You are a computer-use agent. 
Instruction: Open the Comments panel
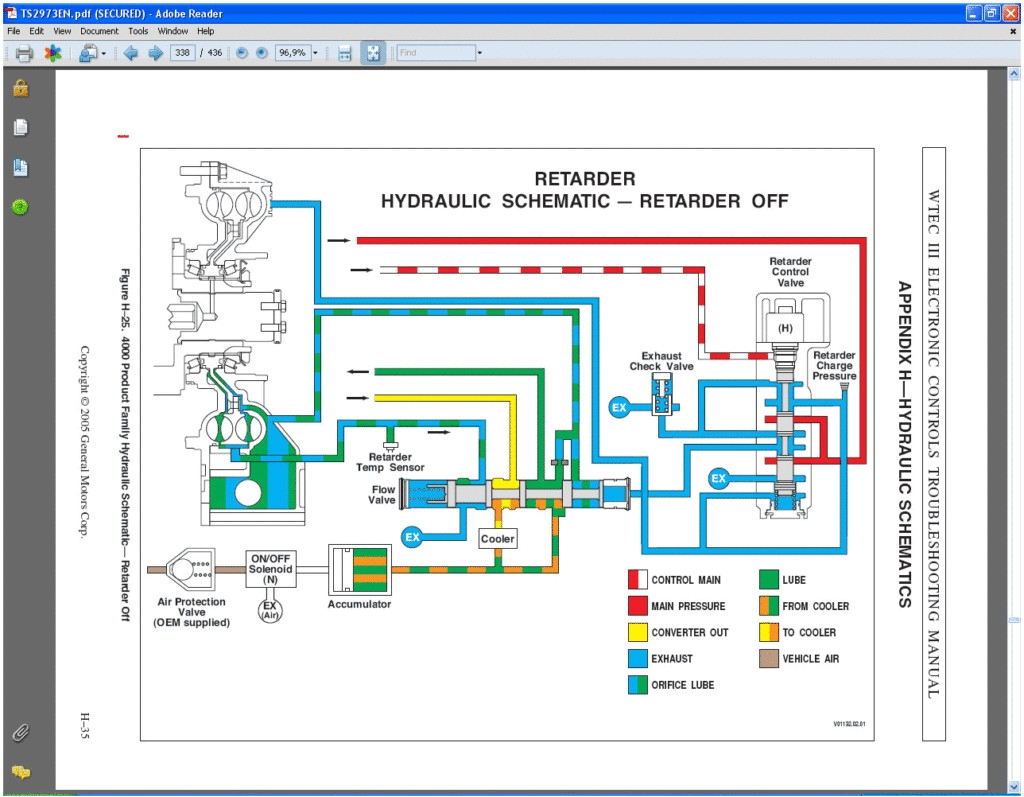20,772
